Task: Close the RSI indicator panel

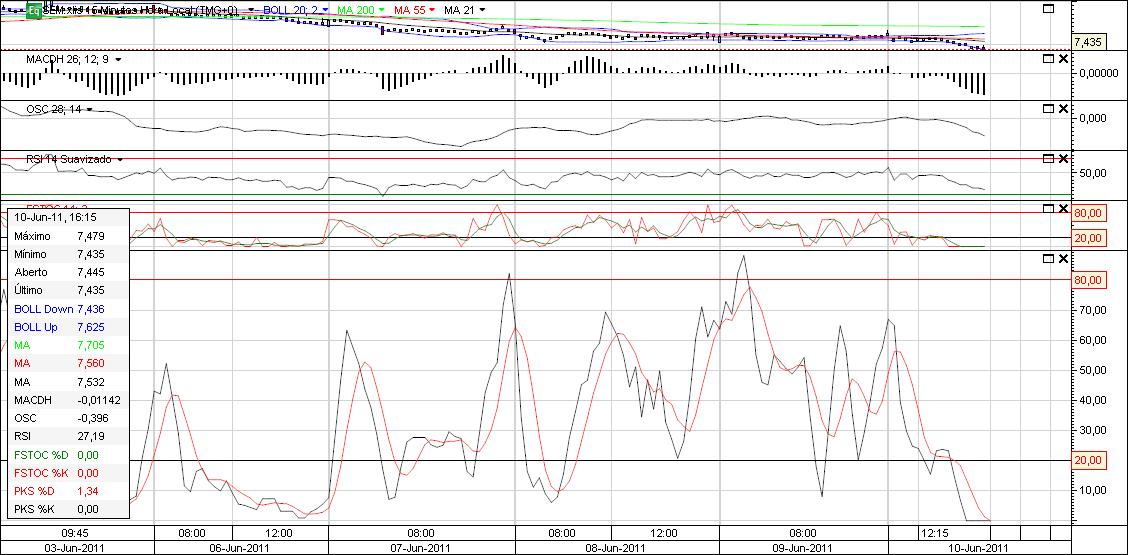Action: tap(1063, 158)
